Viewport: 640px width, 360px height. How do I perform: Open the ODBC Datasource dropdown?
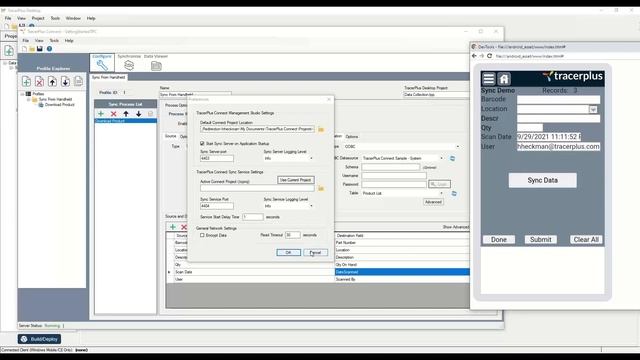[441, 158]
